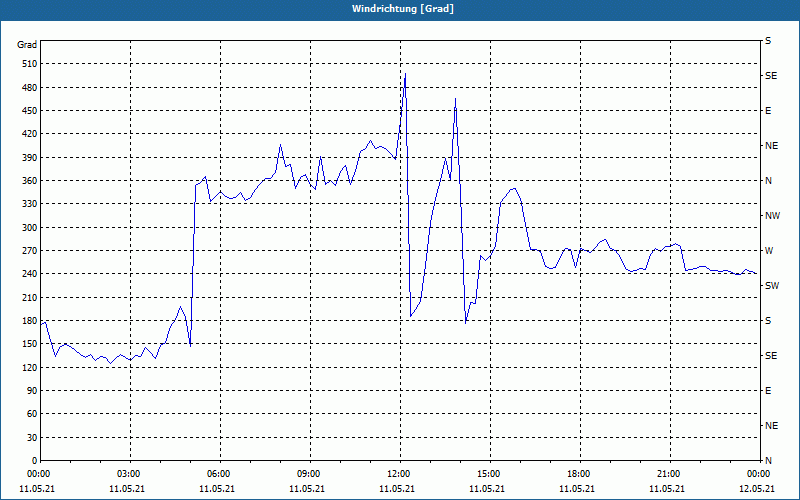The height and width of the screenshot is (500, 800).
Task: Select the 12:00 time label
Action: 397,474
